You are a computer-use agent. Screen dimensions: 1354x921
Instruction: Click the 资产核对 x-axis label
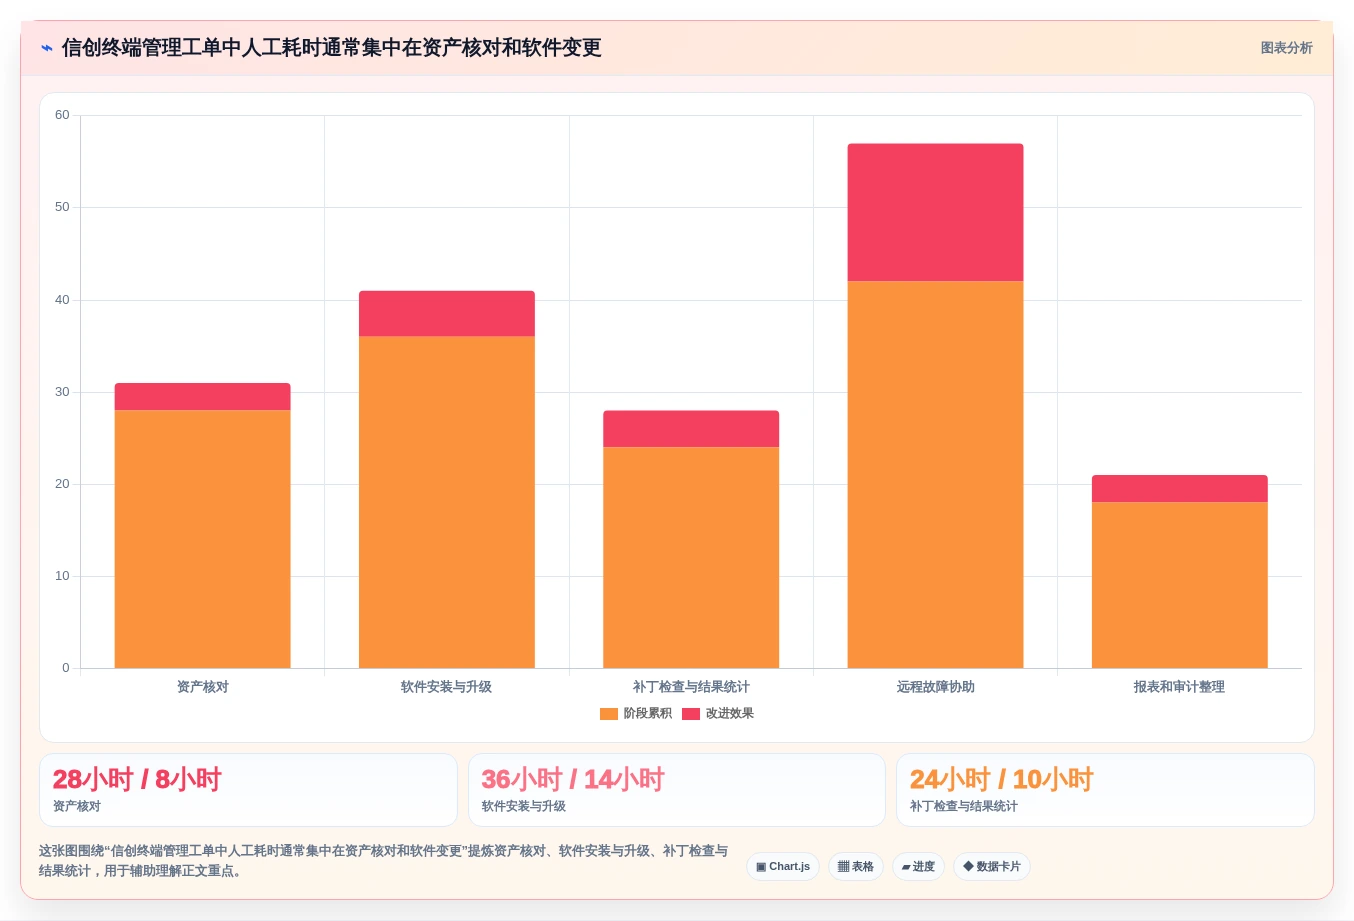203,687
